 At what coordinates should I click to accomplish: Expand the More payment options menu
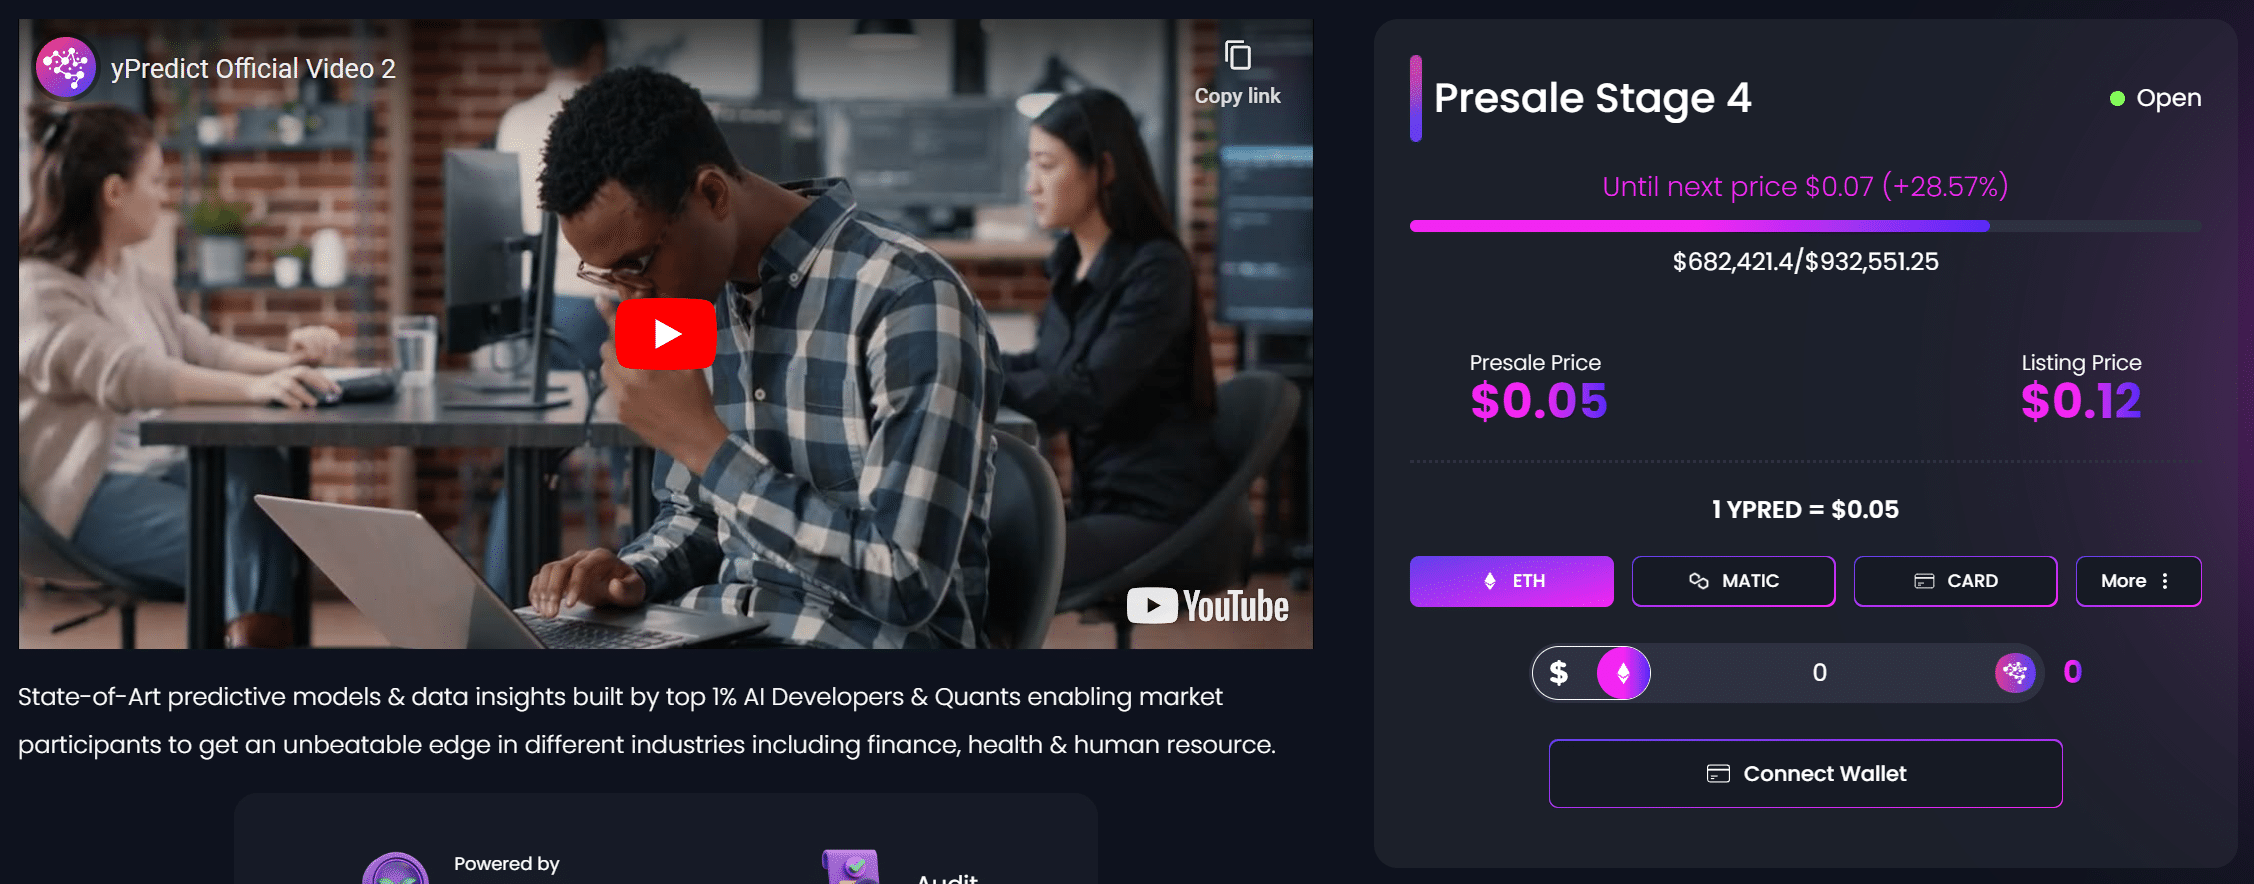click(x=2138, y=581)
